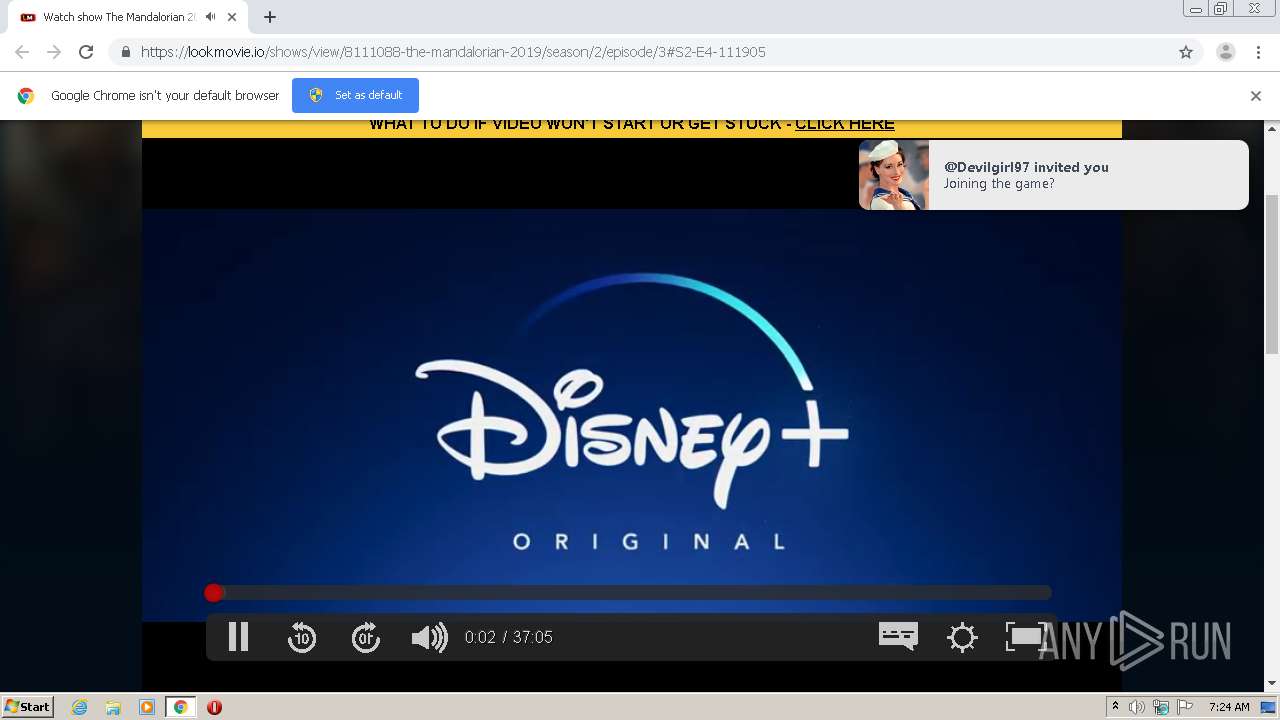Image resolution: width=1280 pixels, height=720 pixels.
Task: Open @Devilgirl97 invitation notification
Action: point(1053,175)
